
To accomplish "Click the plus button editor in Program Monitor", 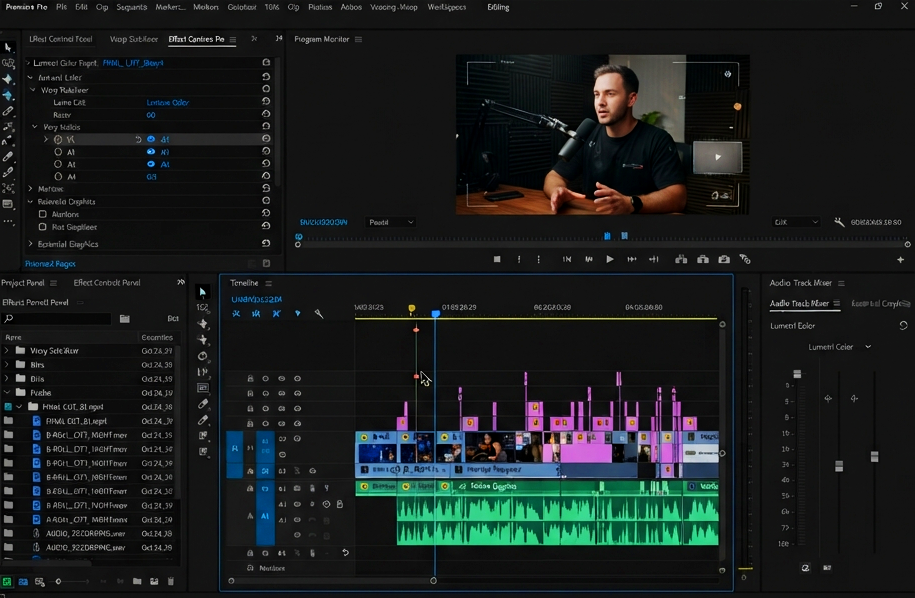I will [900, 260].
